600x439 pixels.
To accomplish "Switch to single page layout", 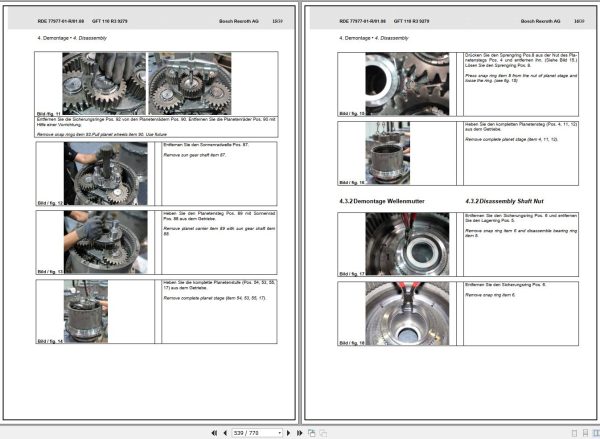I will tap(574, 433).
